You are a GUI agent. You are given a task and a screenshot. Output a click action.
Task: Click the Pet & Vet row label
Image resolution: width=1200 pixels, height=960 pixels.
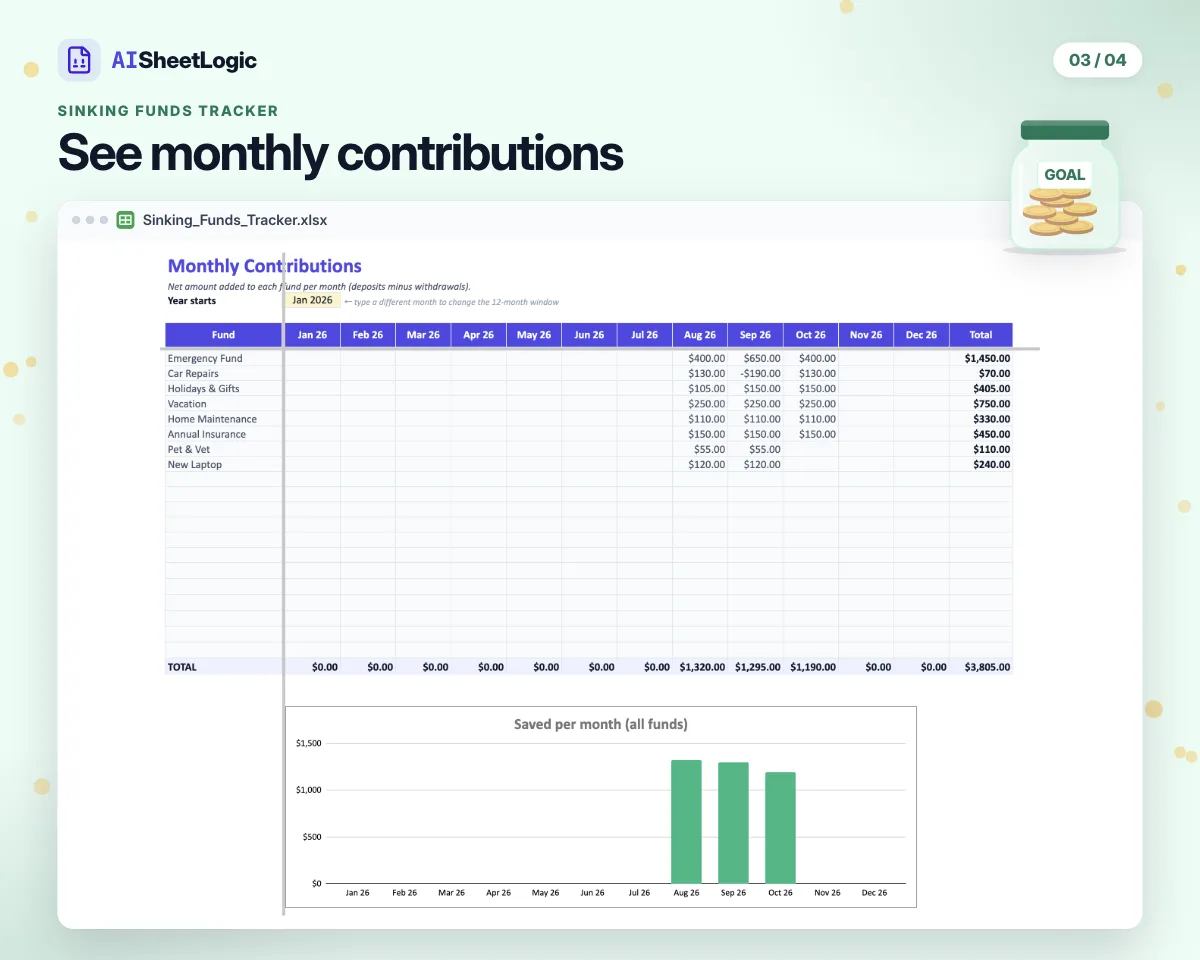click(x=189, y=449)
